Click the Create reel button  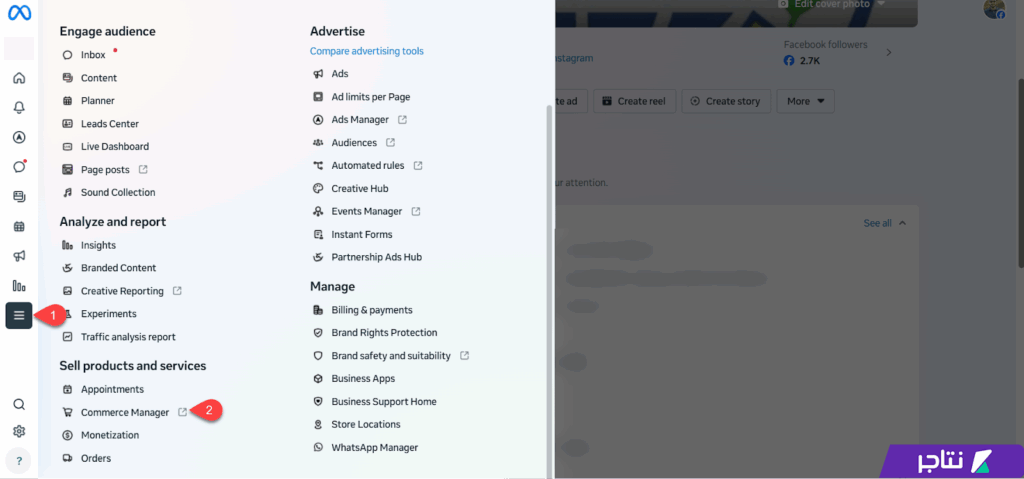tap(635, 101)
